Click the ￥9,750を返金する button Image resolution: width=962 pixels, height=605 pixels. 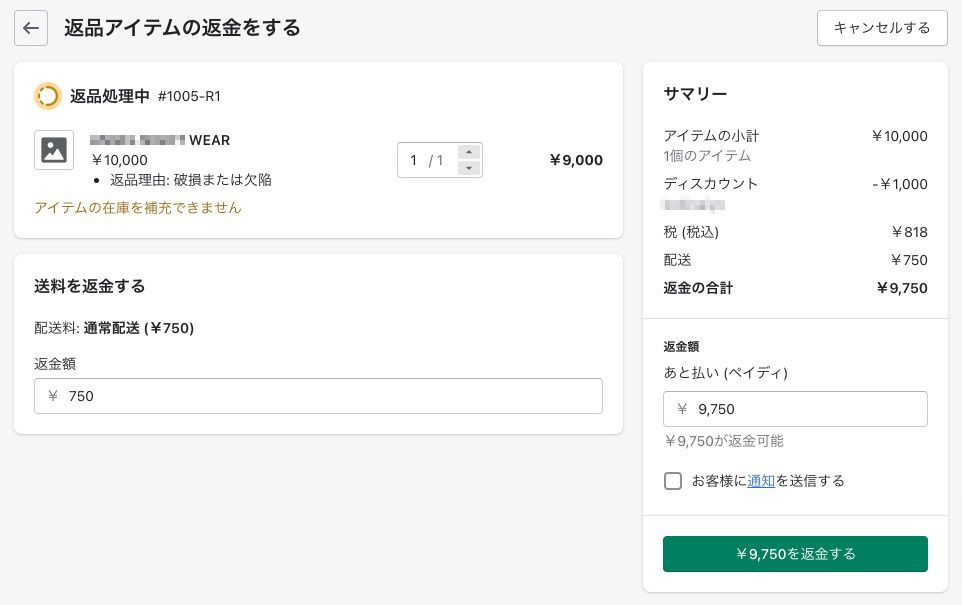click(x=795, y=554)
